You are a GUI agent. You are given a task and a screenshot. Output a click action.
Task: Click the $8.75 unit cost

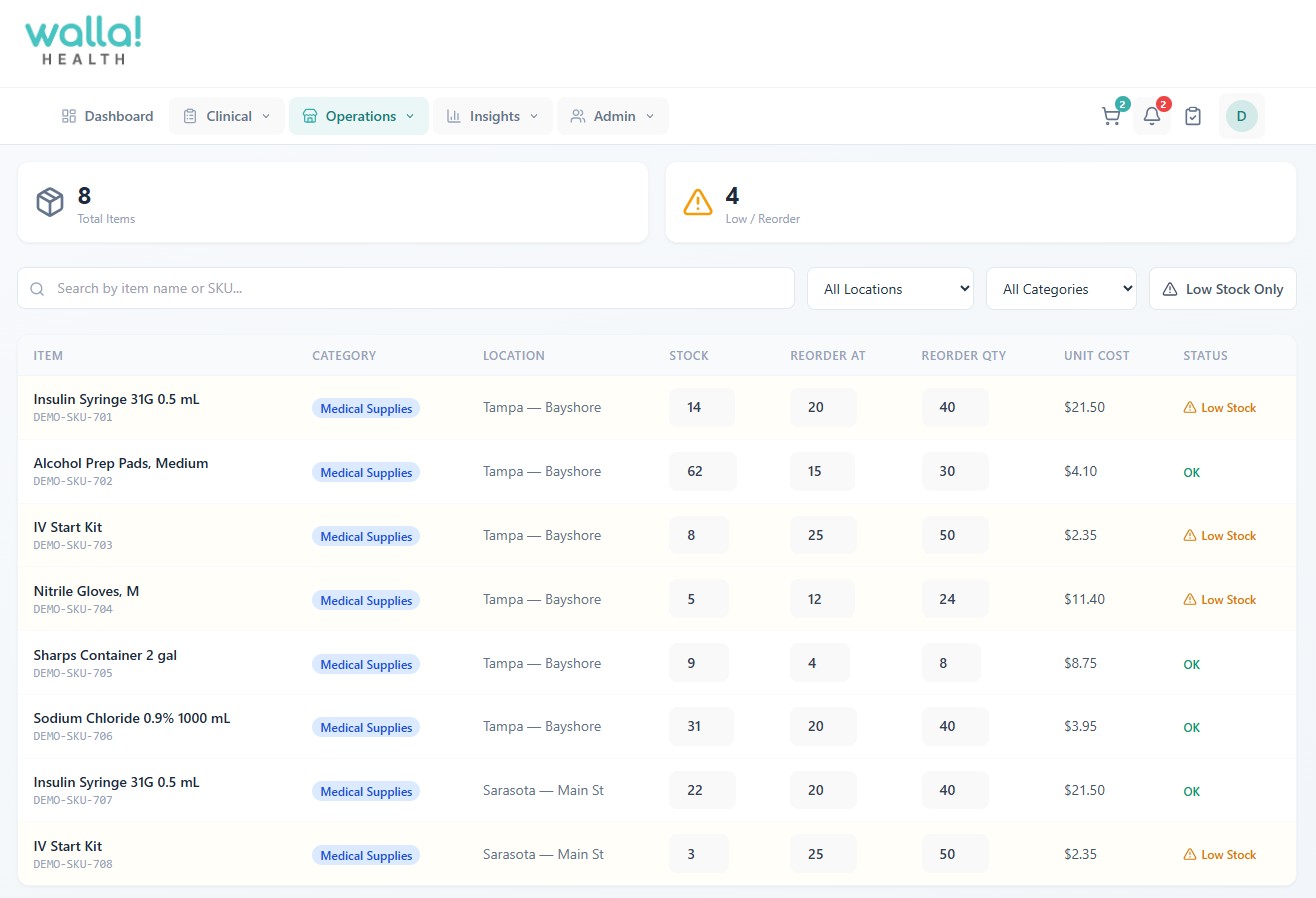point(1081,663)
